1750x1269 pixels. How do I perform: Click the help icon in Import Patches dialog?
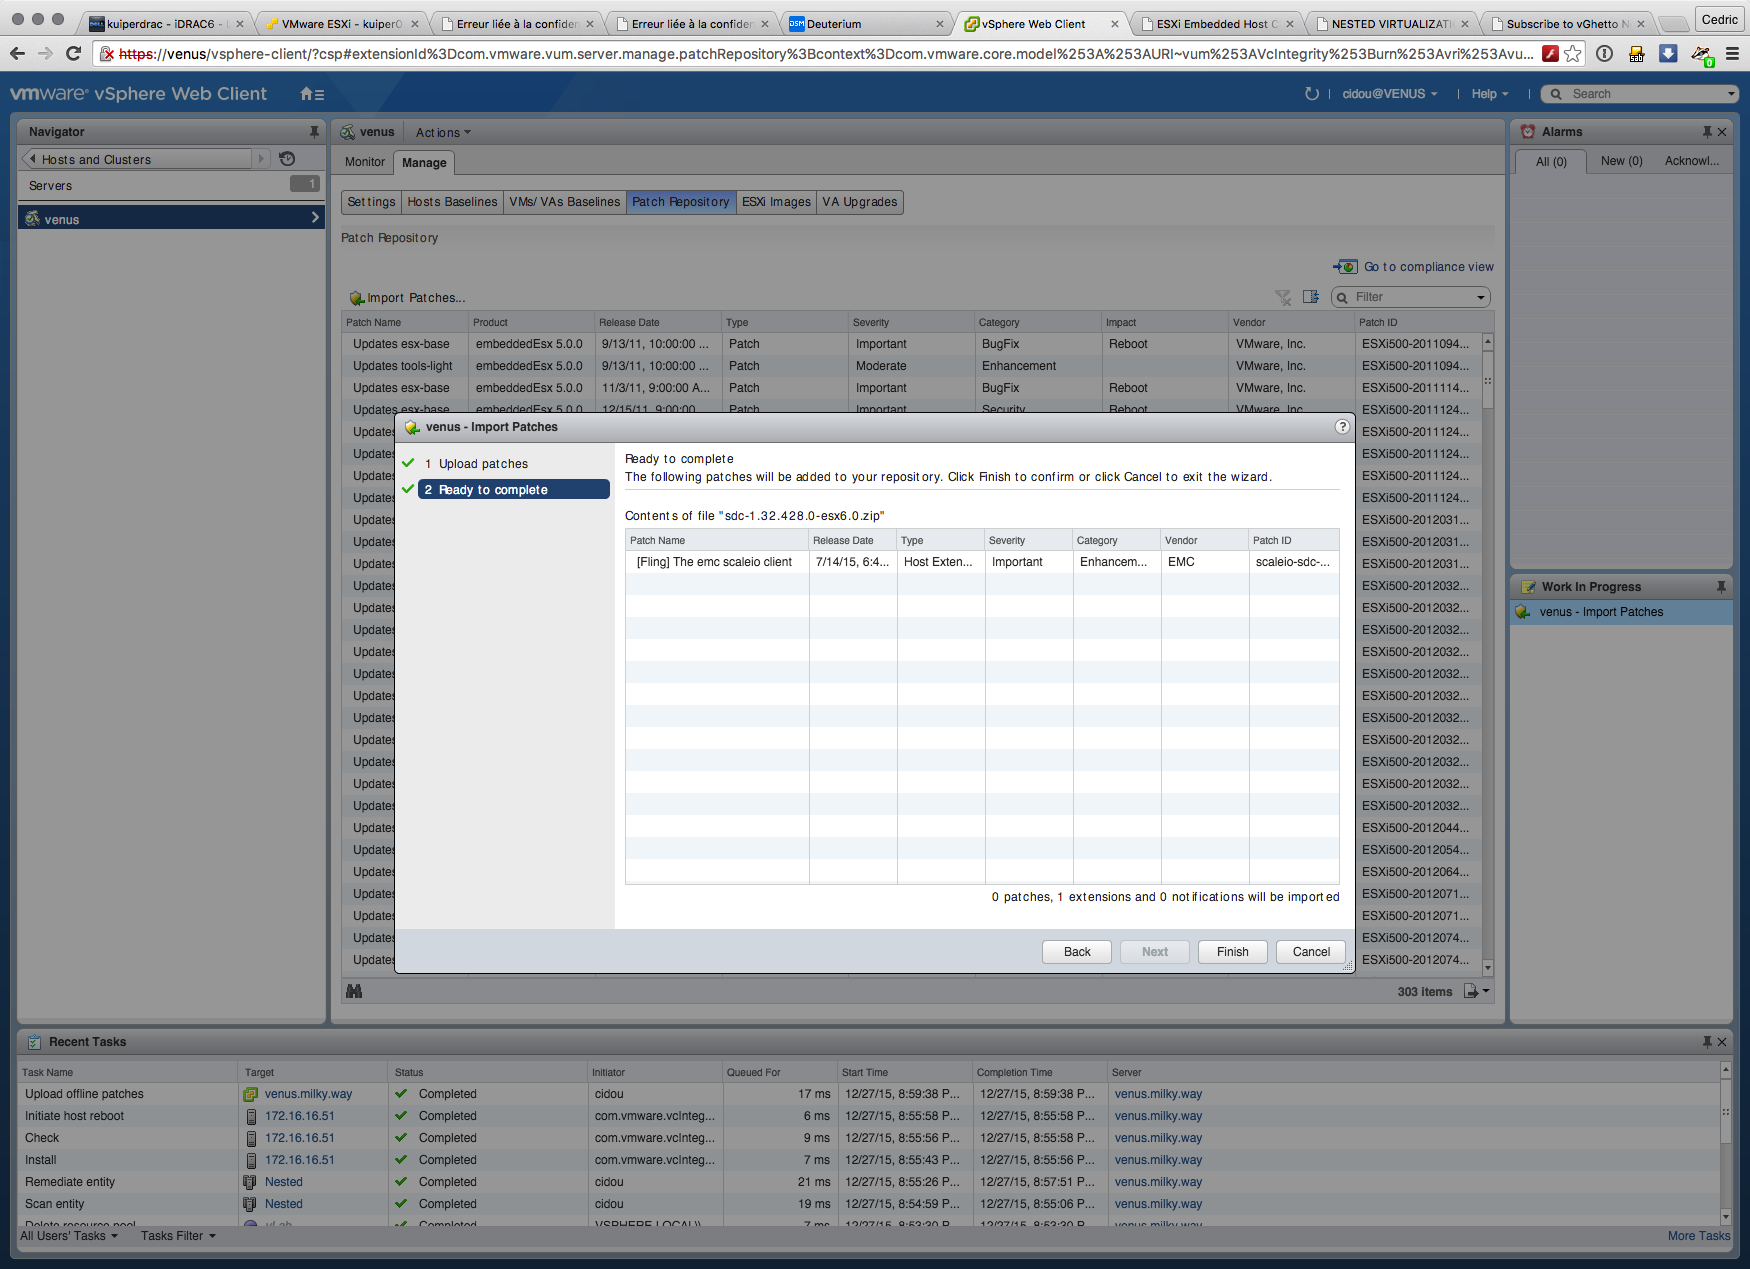(1342, 427)
